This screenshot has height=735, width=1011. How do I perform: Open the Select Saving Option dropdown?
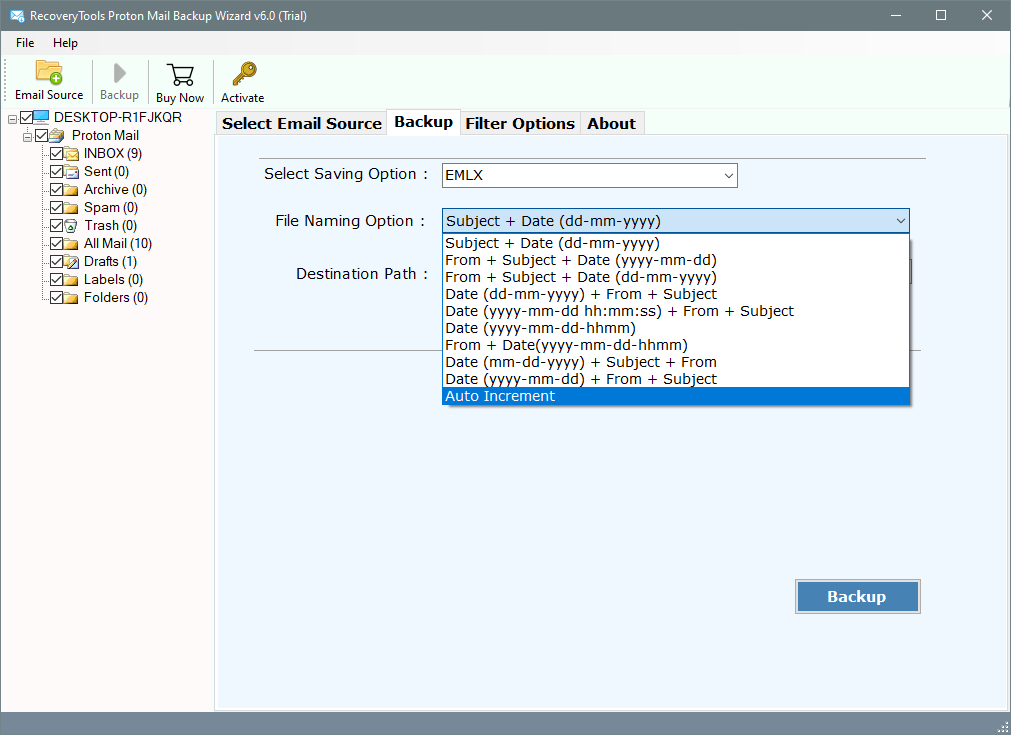(x=589, y=175)
